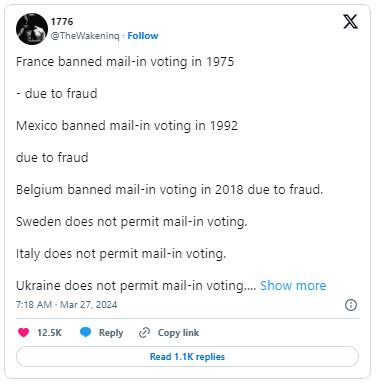Open the 1776 profile avatar picture
The width and height of the screenshot is (376, 384).
tap(32, 29)
